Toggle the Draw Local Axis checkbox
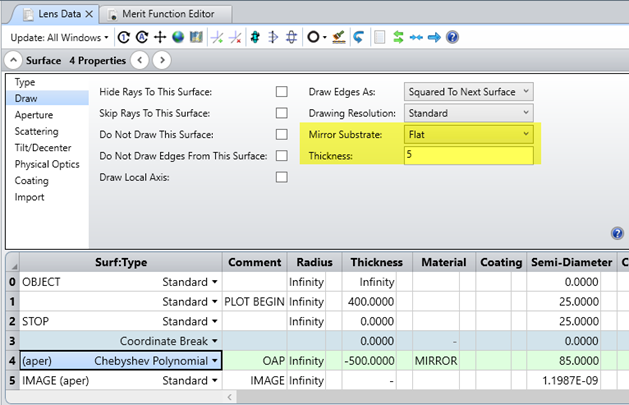 tap(282, 177)
